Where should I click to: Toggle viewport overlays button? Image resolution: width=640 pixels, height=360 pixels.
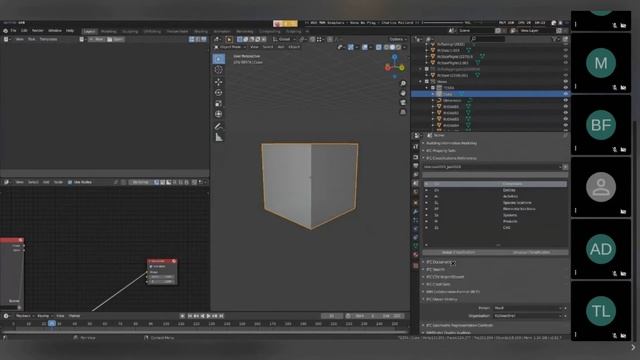click(x=364, y=47)
